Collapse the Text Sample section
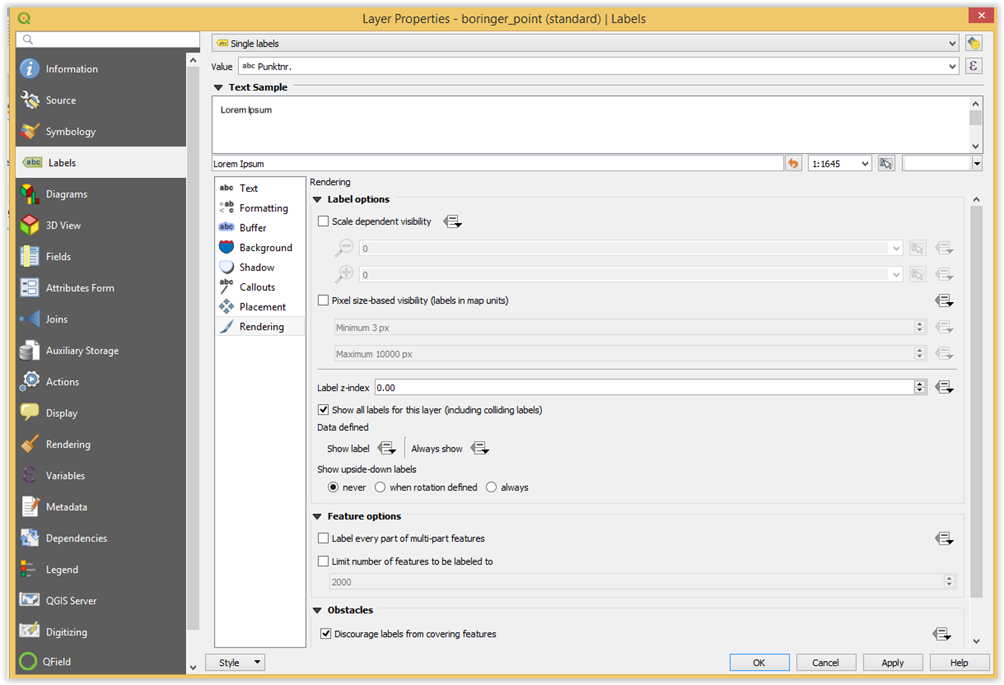This screenshot has height=685, width=1004. point(218,87)
